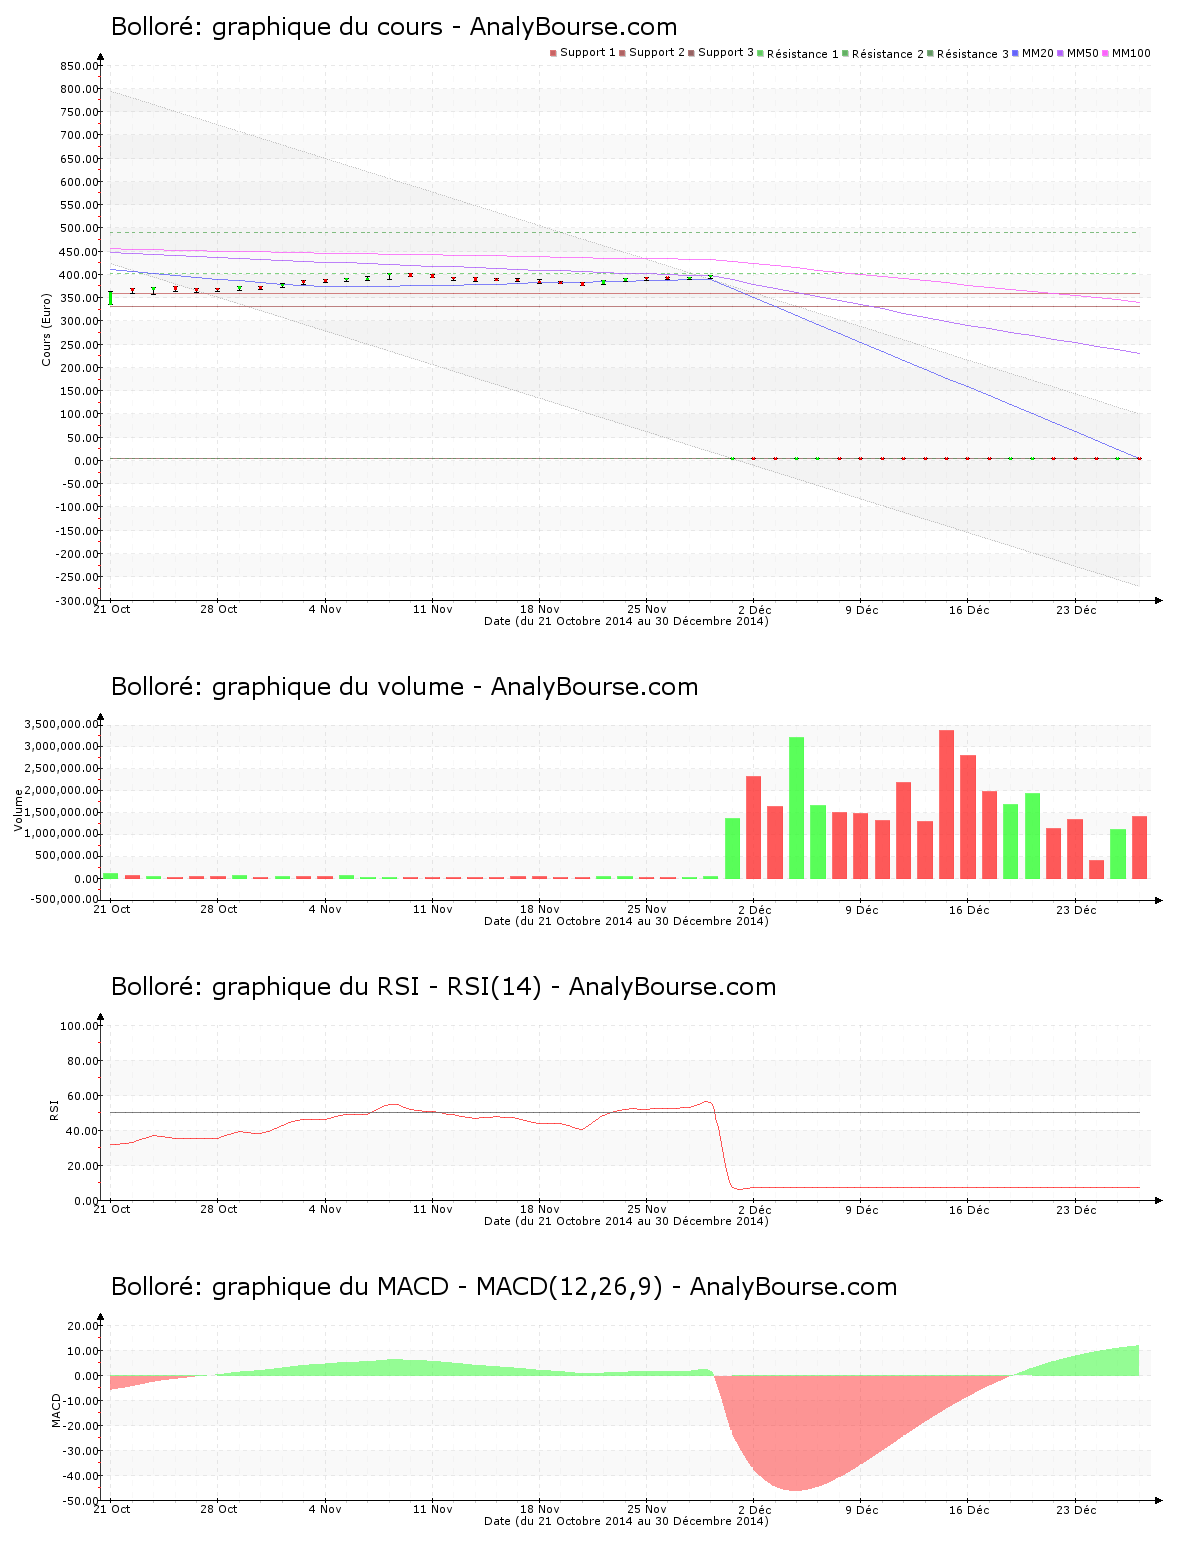Select the MM50 legend label

point(1083,53)
